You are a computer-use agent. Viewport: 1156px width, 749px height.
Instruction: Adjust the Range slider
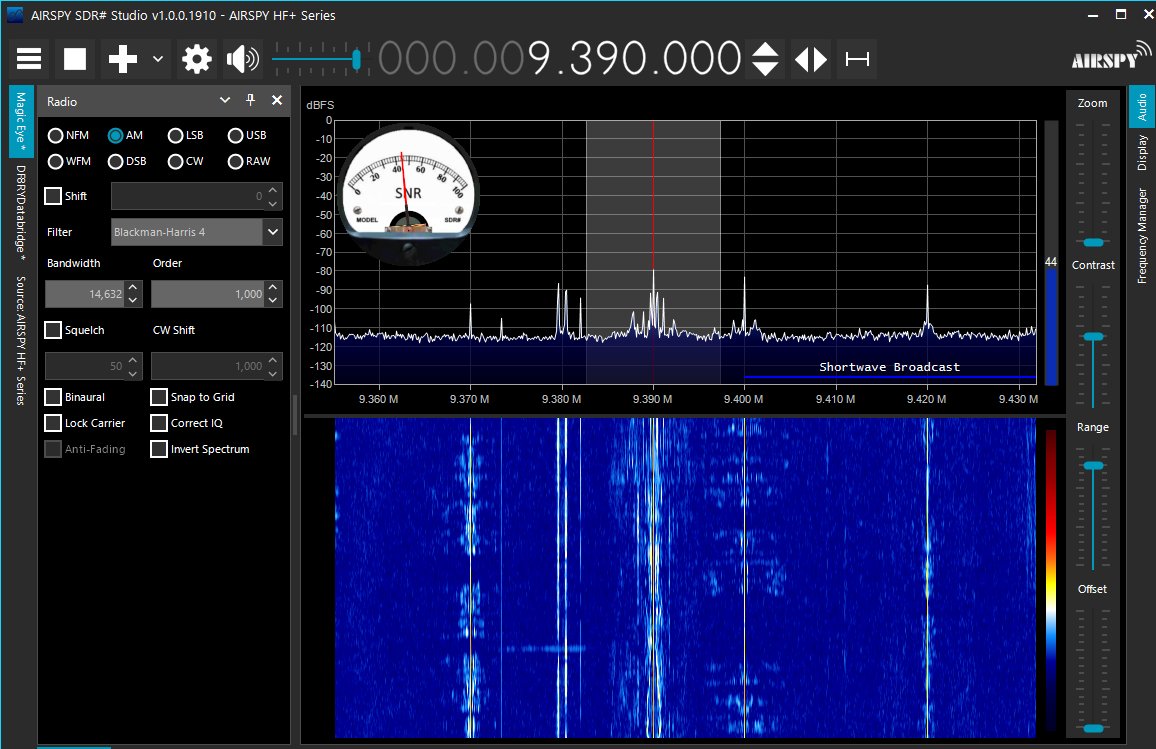point(1093,466)
